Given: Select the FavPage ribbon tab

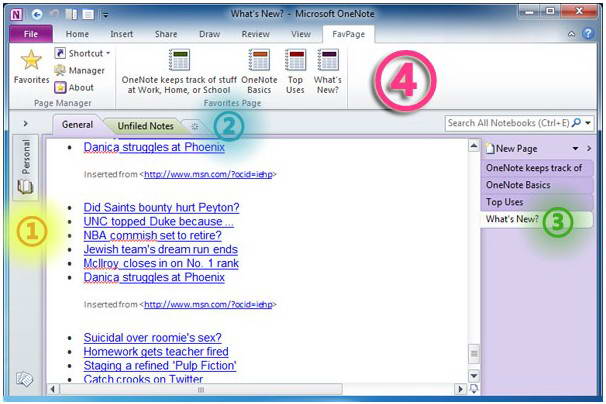Looking at the screenshot, I should coord(348,34).
